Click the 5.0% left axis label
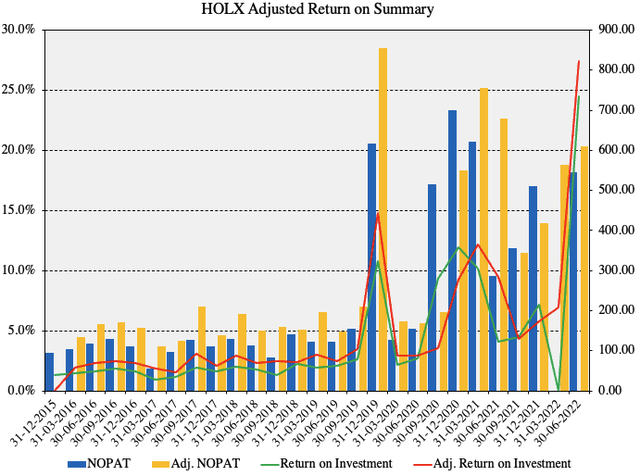640x476 pixels. [21, 330]
